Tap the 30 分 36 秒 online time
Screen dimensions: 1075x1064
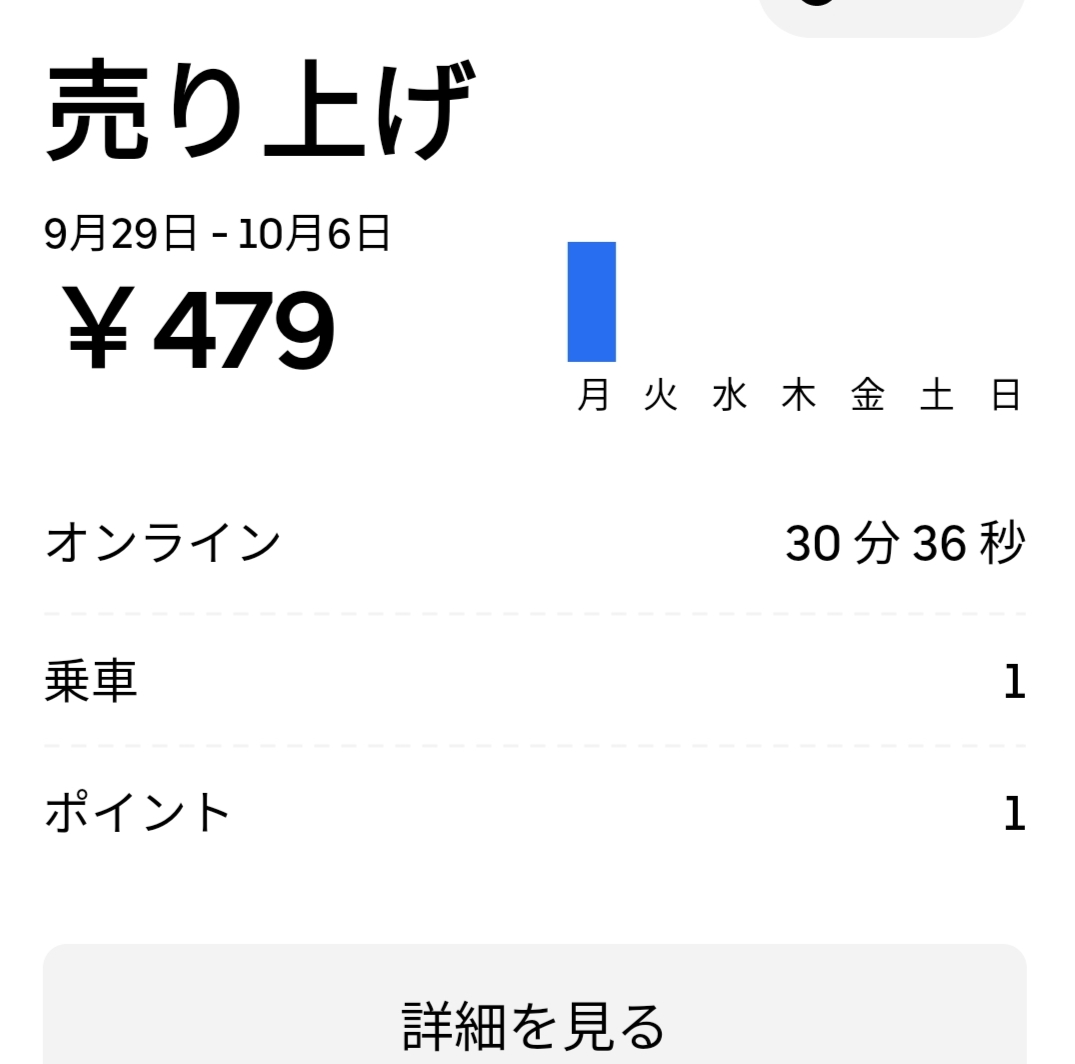point(905,543)
